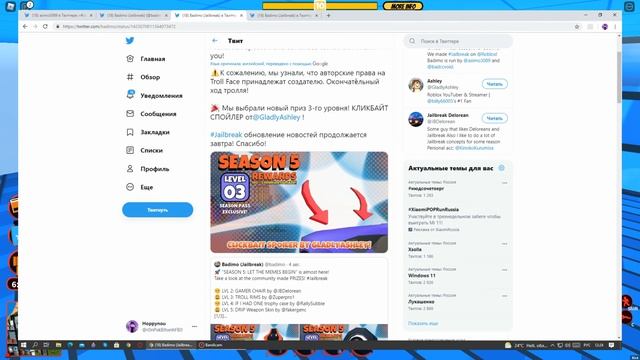Click Показать еще in trends
Image resolution: width=640 pixels, height=360 pixels.
coord(423,323)
